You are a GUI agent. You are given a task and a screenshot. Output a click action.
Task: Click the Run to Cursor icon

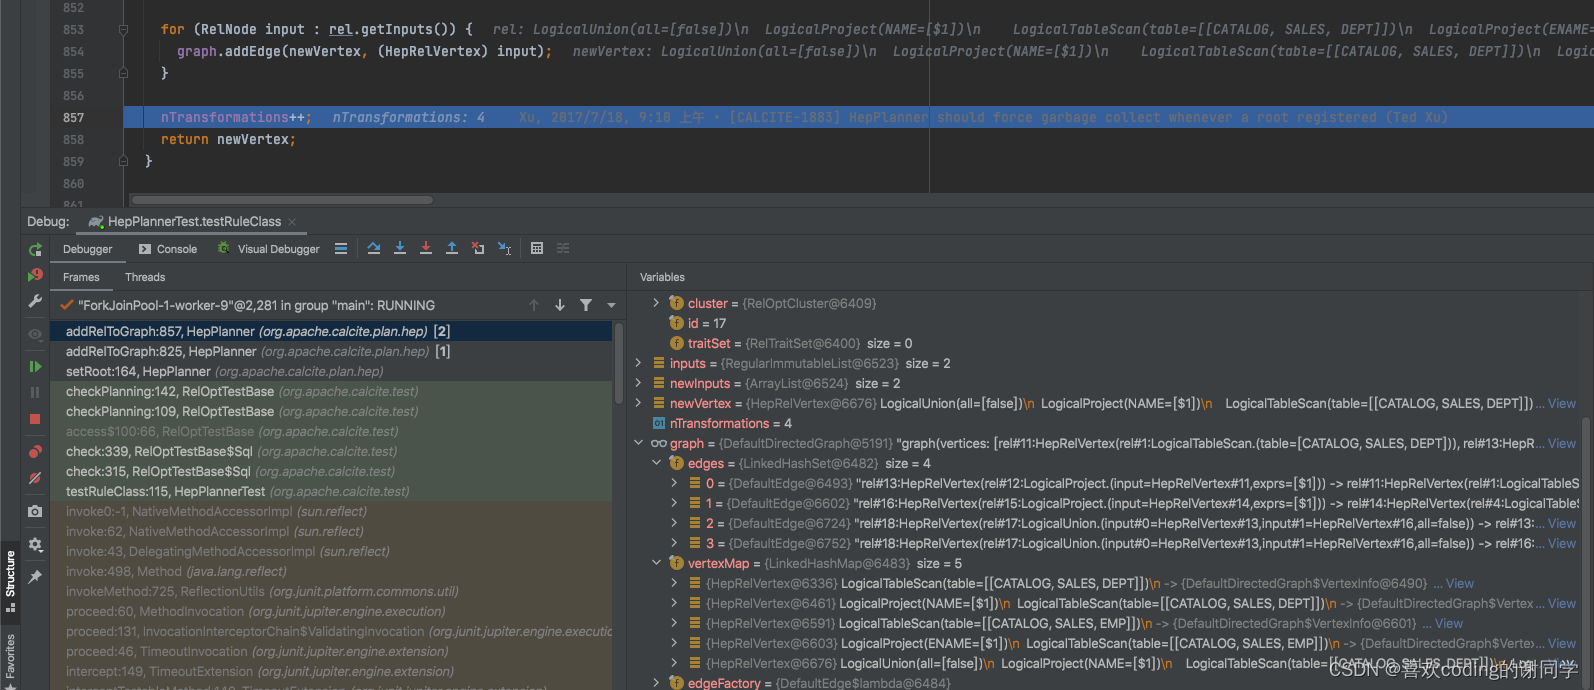[x=504, y=248]
